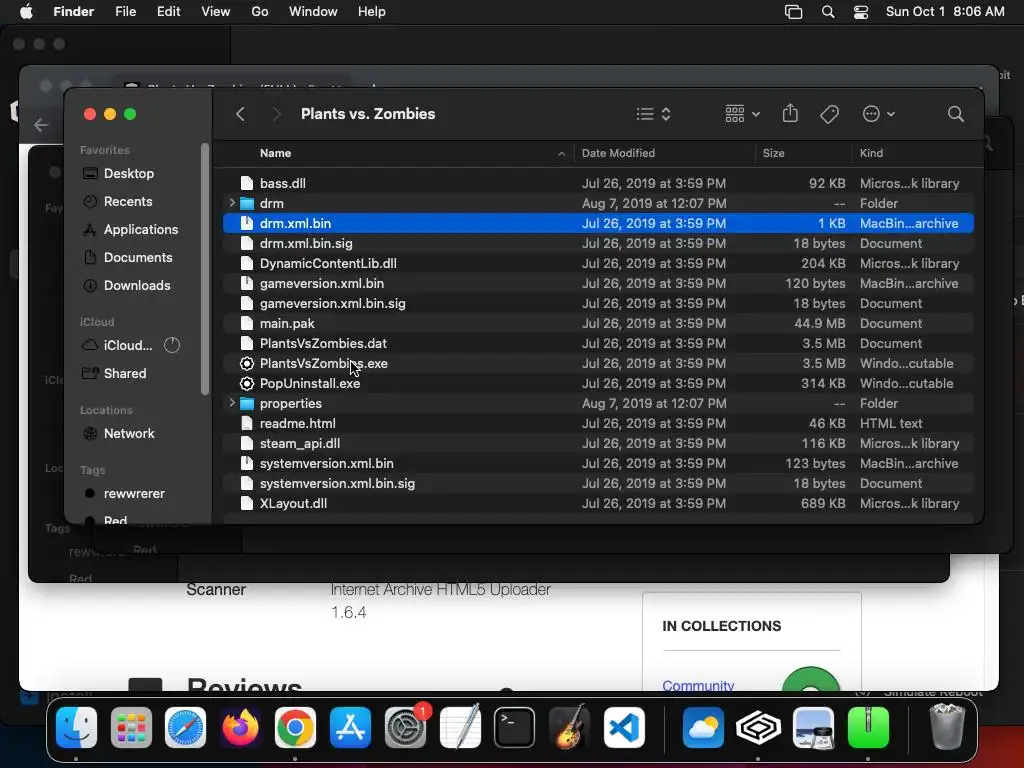Expand the properties folder disclosure arrow
Screen dimensions: 1024x768
232,403
